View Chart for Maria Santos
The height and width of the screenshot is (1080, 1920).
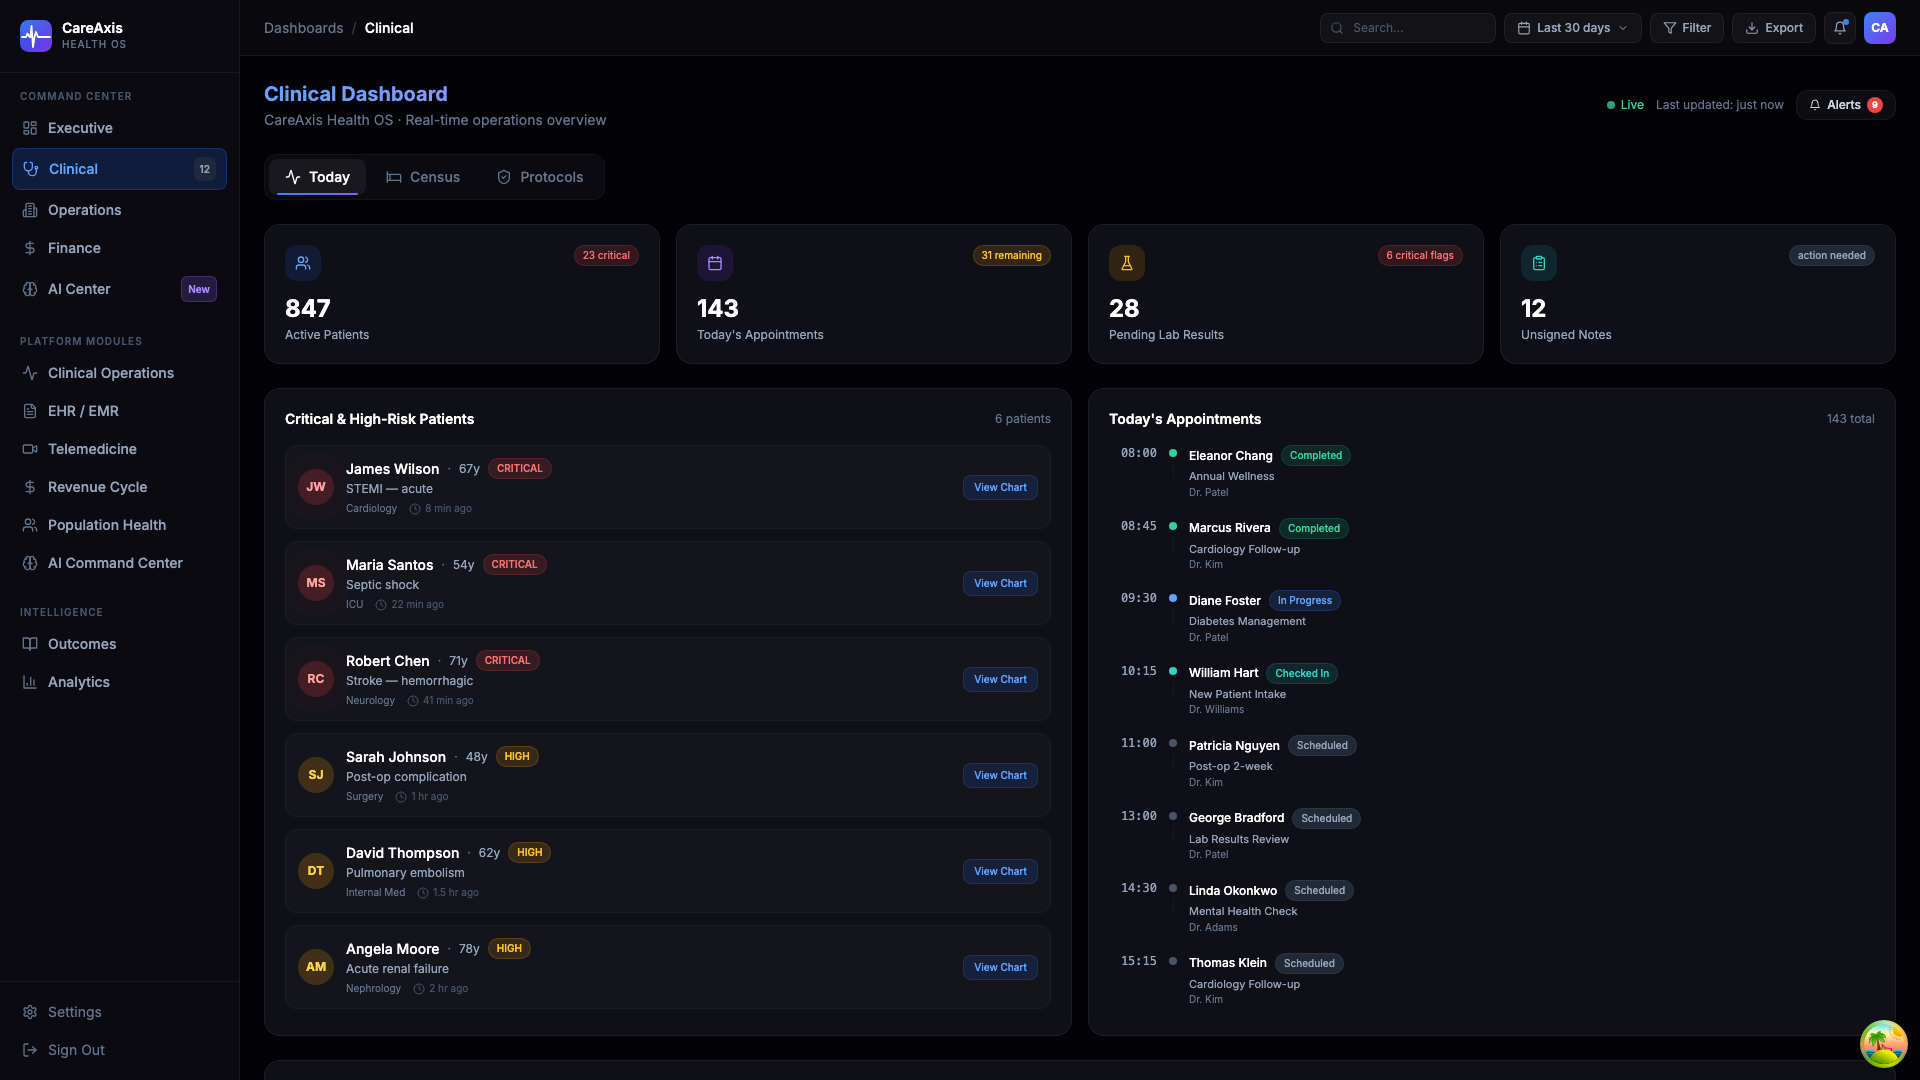(x=1000, y=583)
